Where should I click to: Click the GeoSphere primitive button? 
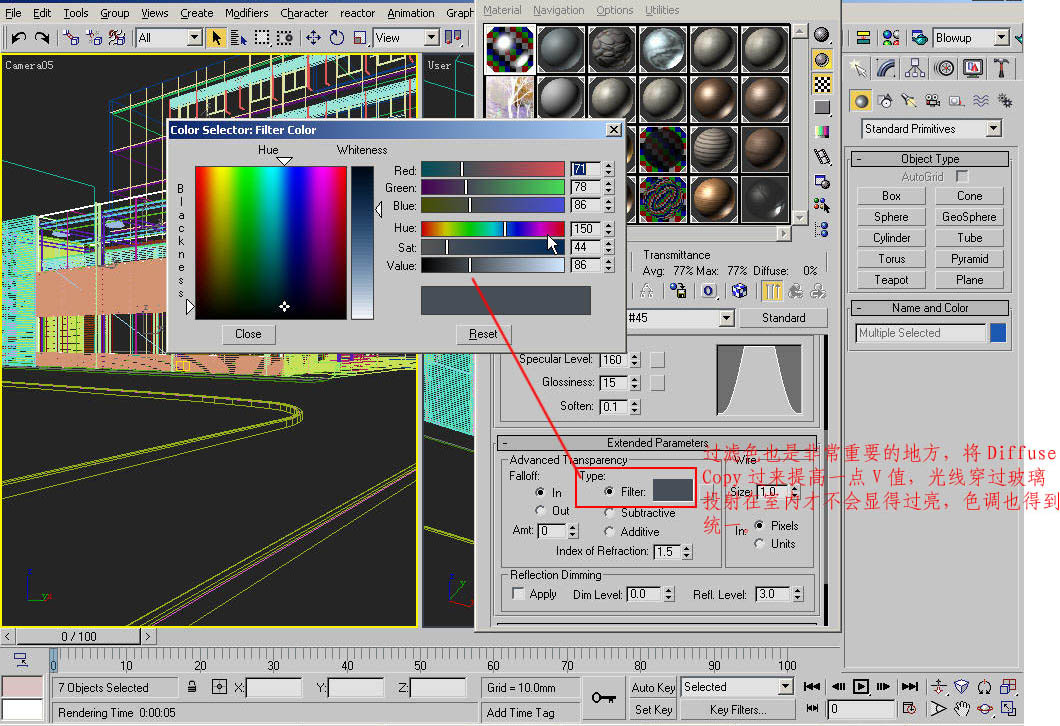969,217
